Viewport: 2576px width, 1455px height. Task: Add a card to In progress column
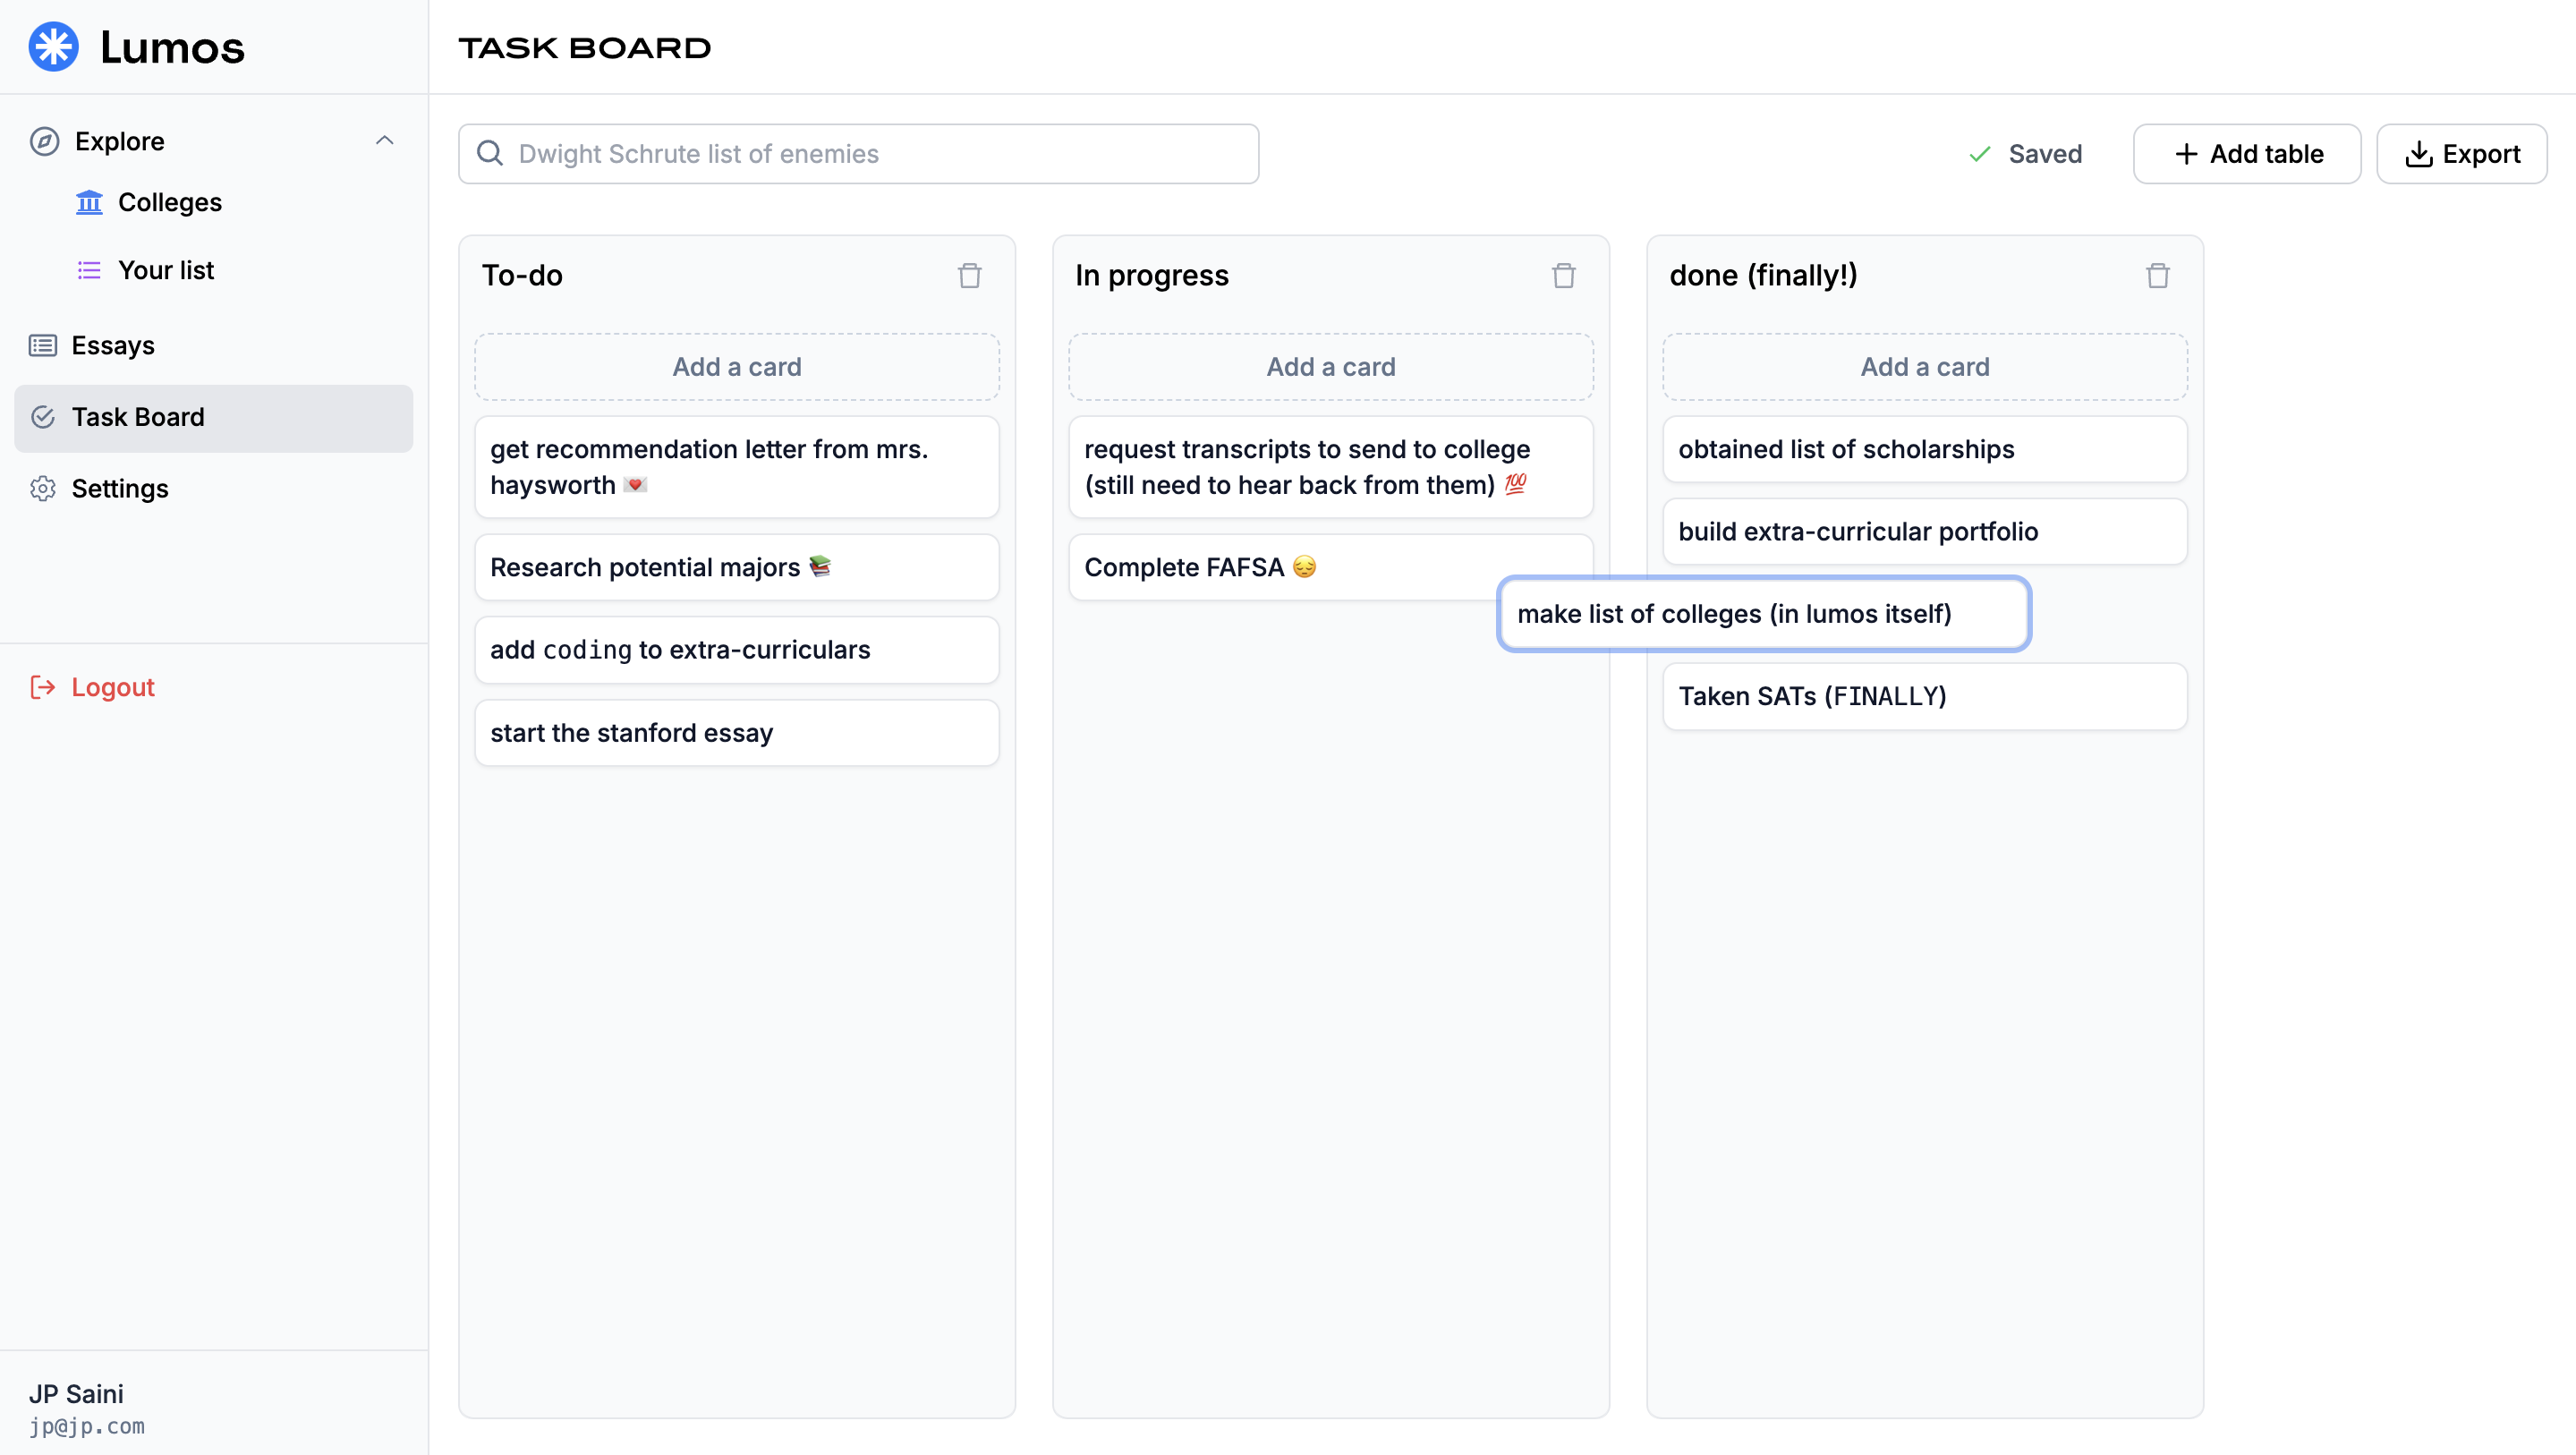point(1330,367)
